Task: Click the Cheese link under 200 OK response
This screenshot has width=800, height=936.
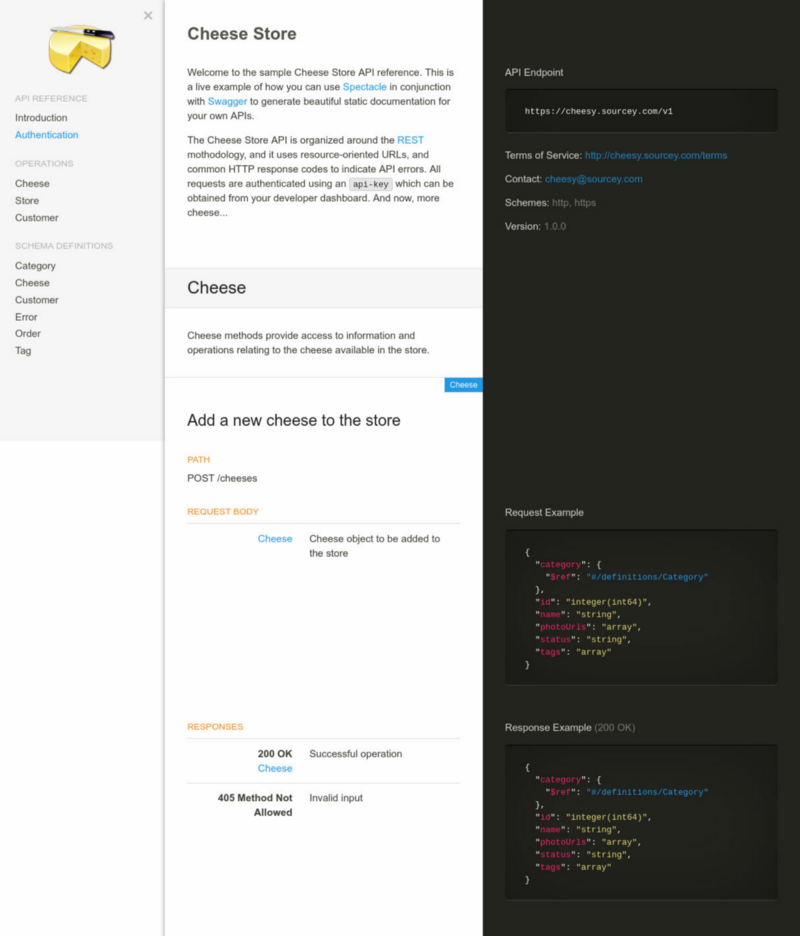Action: (x=275, y=768)
